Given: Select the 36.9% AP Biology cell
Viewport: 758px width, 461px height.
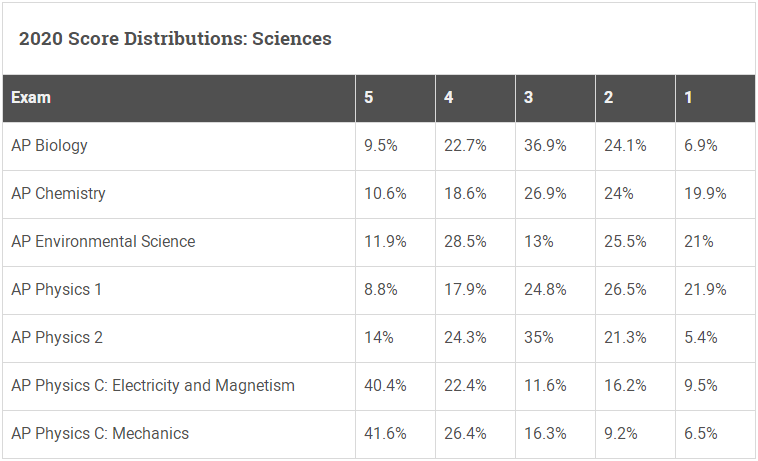Looking at the screenshot, I should [545, 146].
